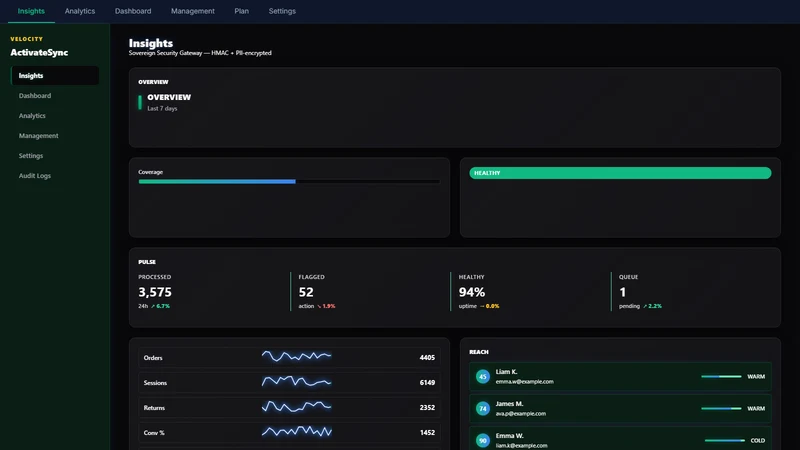
Task: Open the Insights top navigation tab
Action: [x=31, y=11]
